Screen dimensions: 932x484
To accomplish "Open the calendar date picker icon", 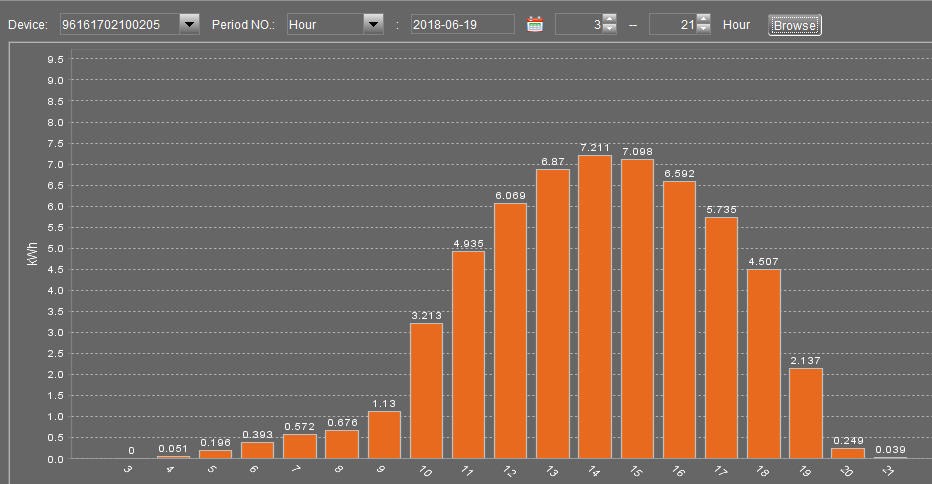I will (x=535, y=25).
